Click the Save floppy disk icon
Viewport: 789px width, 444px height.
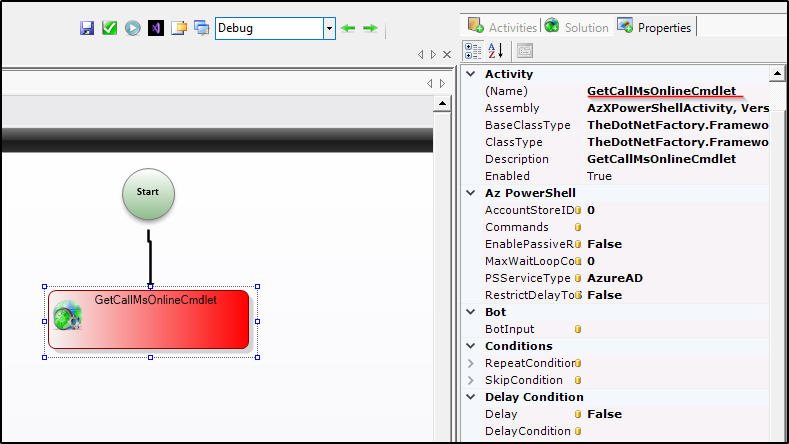point(87,28)
